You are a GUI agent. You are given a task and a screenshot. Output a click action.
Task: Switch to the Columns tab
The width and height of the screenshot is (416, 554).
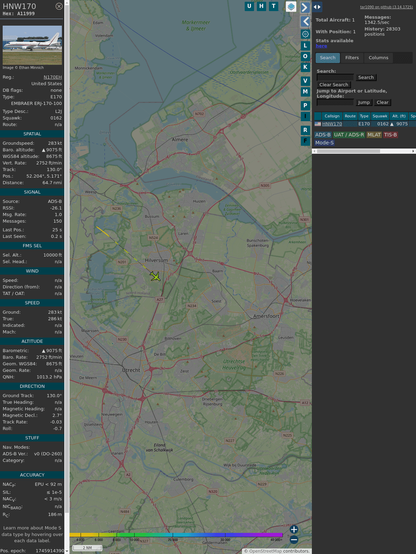click(378, 58)
